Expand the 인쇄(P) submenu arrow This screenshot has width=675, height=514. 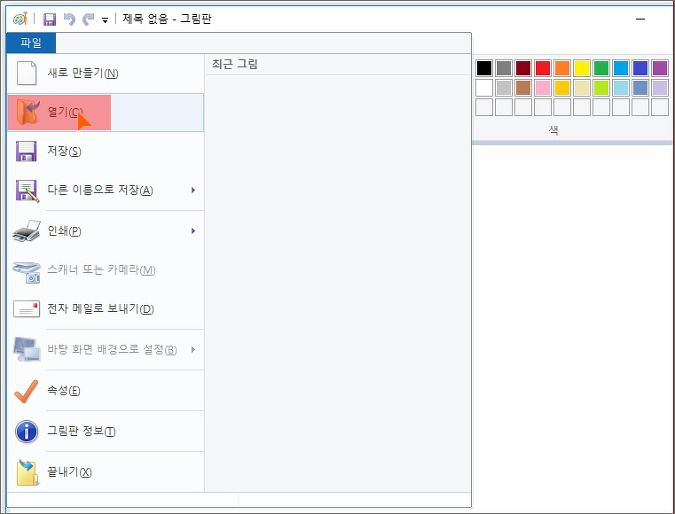coord(193,231)
